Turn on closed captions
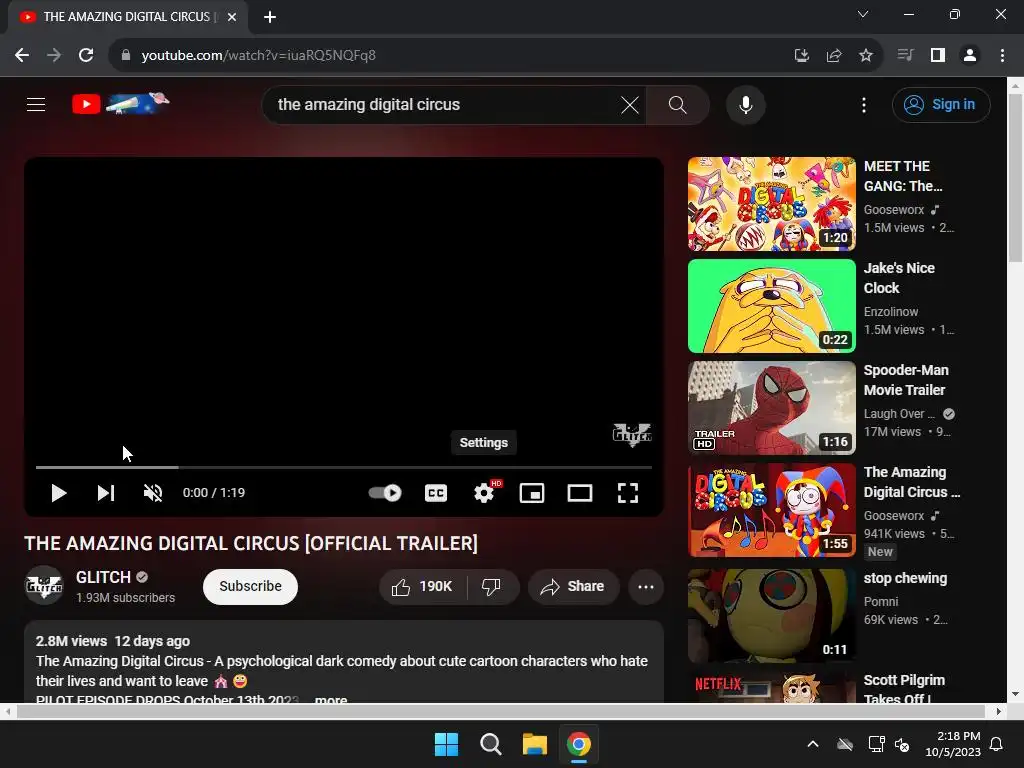The width and height of the screenshot is (1024, 768). [436, 493]
